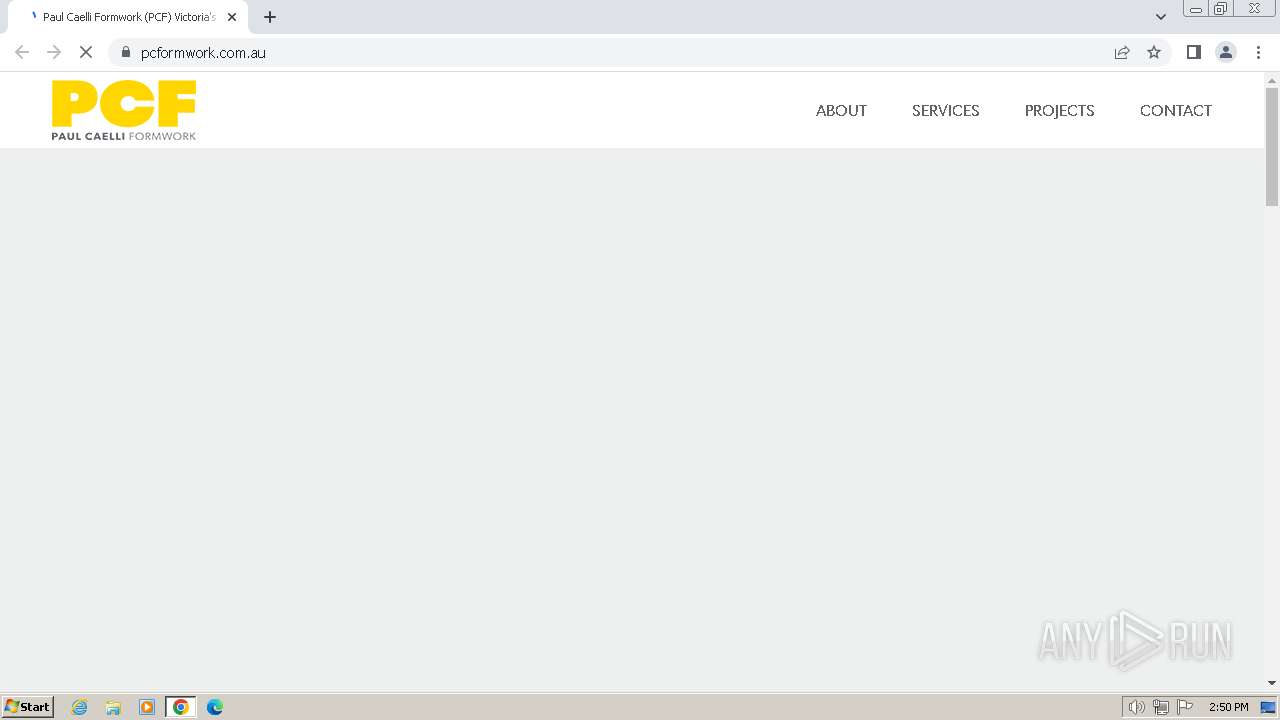
Task: Share this page icon
Action: (x=1122, y=52)
